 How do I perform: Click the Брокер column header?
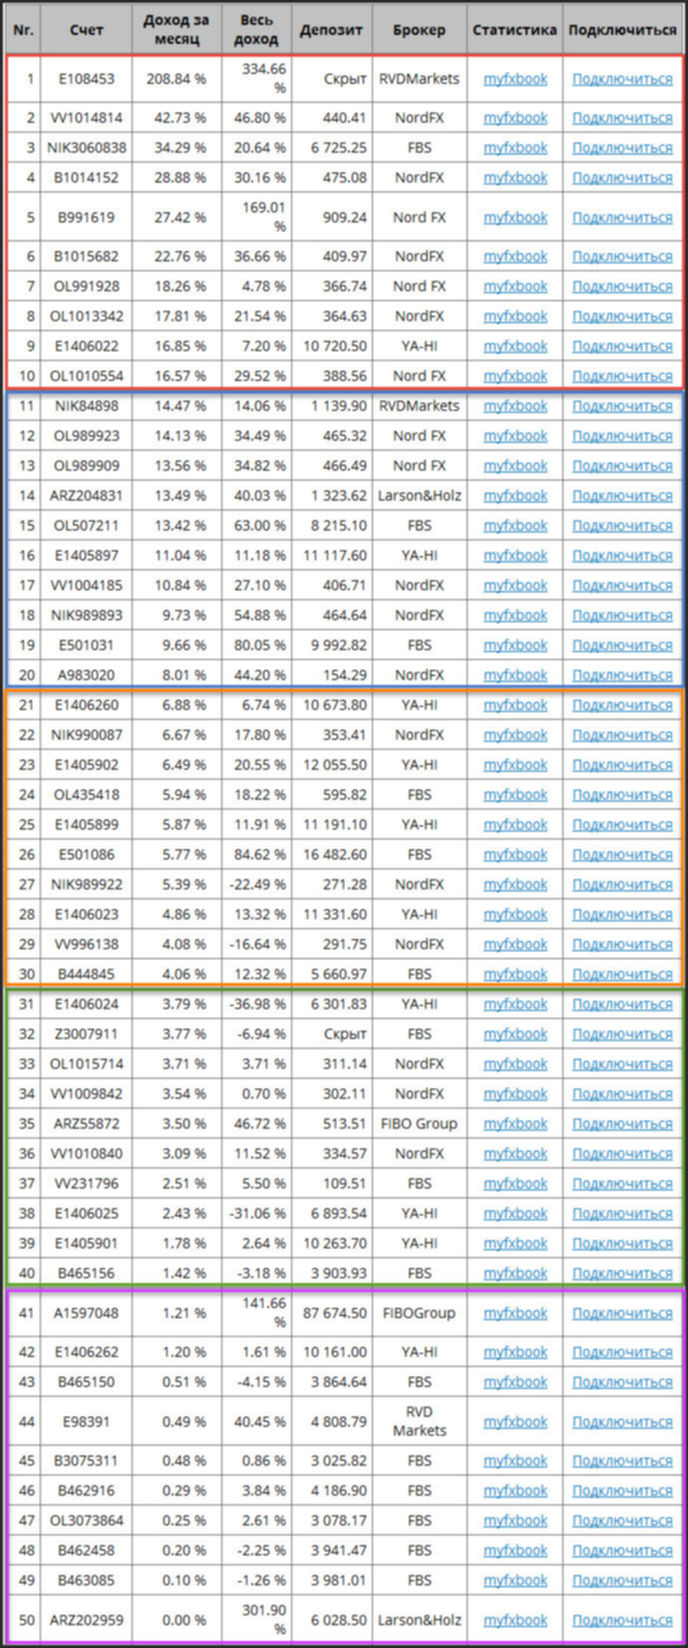(419, 30)
